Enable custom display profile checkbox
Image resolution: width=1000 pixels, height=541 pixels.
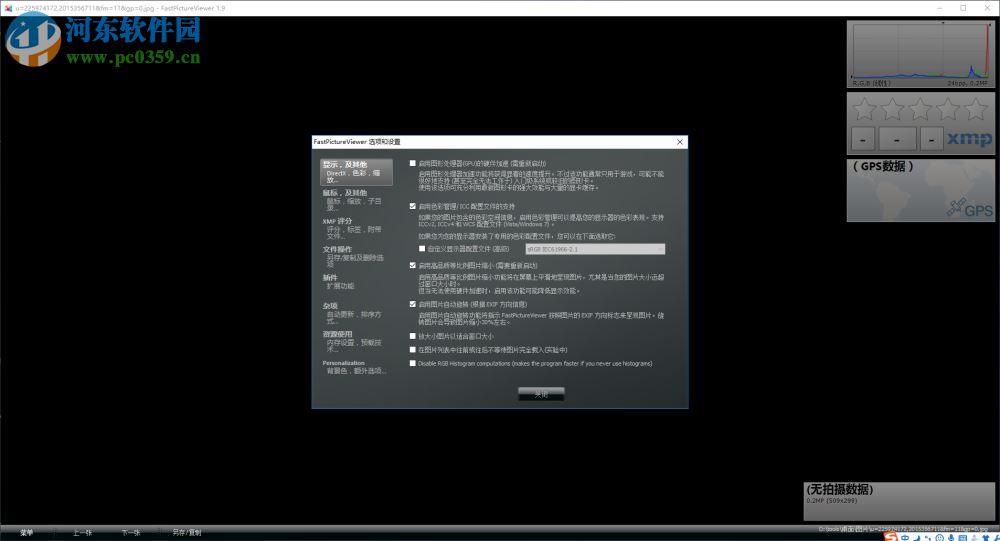coord(422,249)
